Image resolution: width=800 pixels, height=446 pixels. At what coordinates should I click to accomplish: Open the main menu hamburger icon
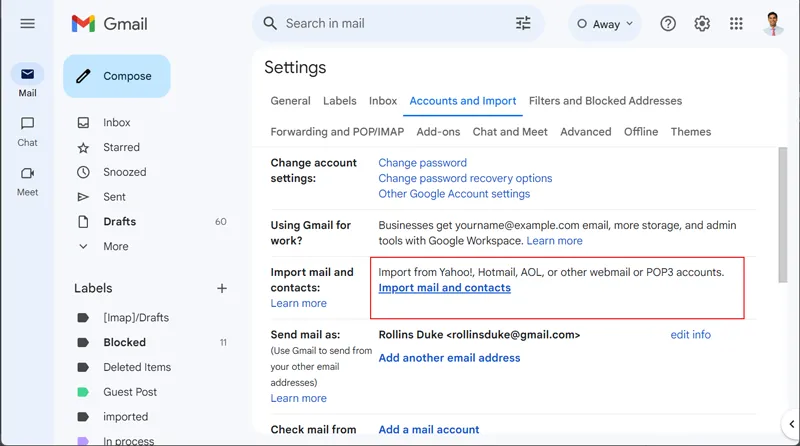pos(27,23)
